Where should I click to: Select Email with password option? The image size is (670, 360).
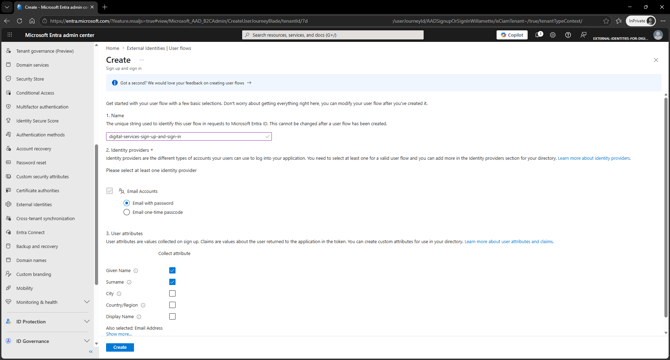(x=126, y=203)
